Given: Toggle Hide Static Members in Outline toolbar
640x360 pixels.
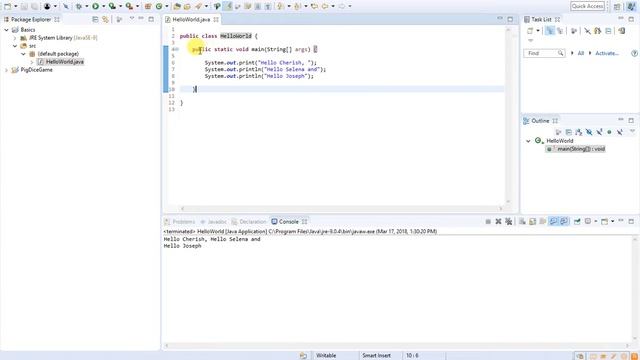Looking at the screenshot, I should point(599,132).
